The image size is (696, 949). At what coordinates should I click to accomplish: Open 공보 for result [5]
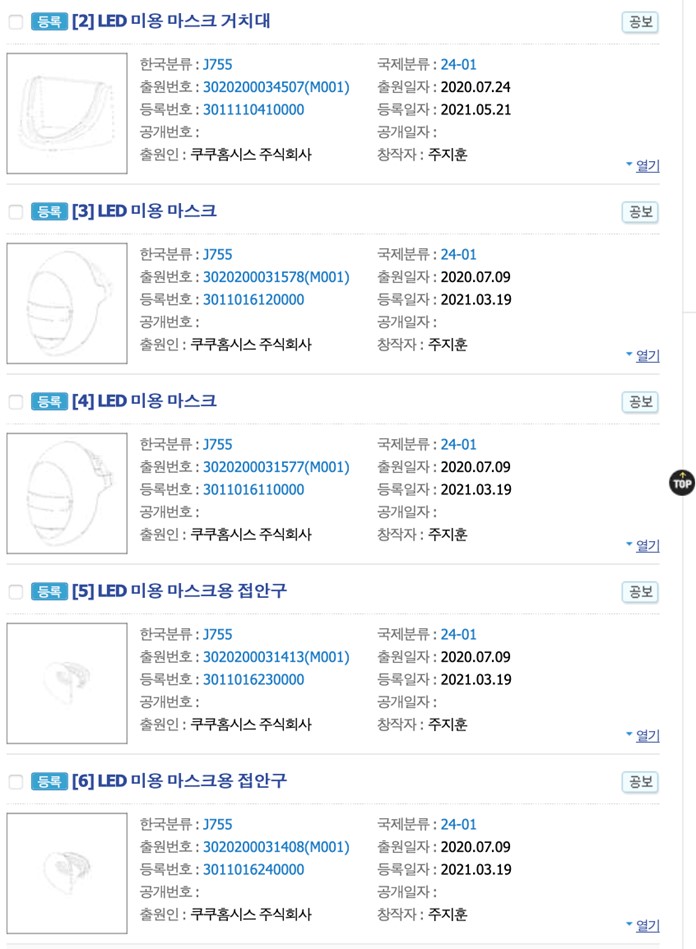640,593
